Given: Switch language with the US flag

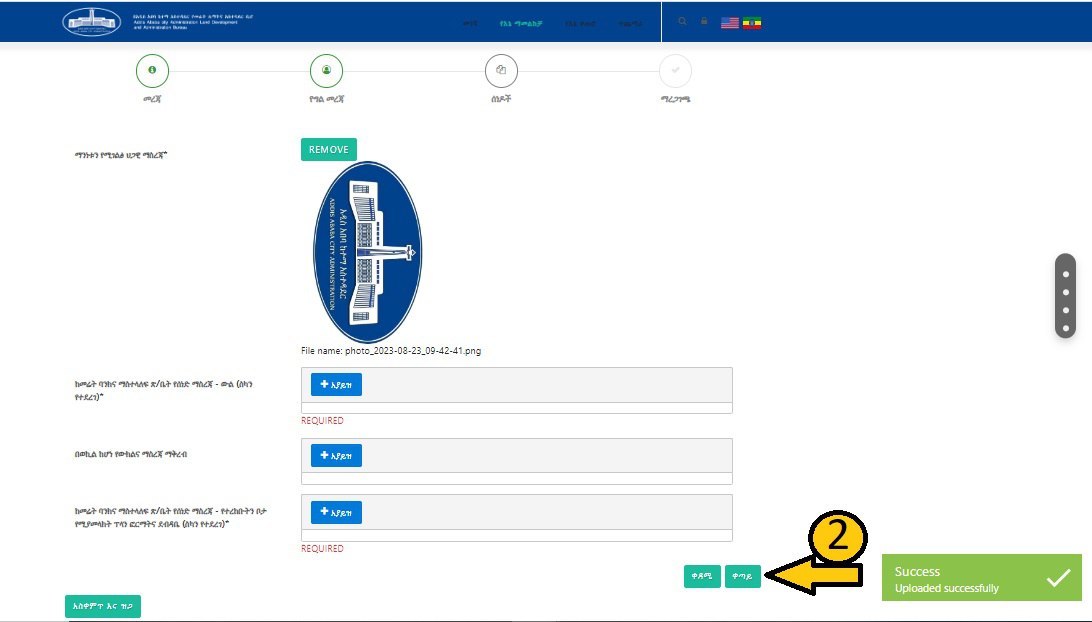Looking at the screenshot, I should 730,23.
